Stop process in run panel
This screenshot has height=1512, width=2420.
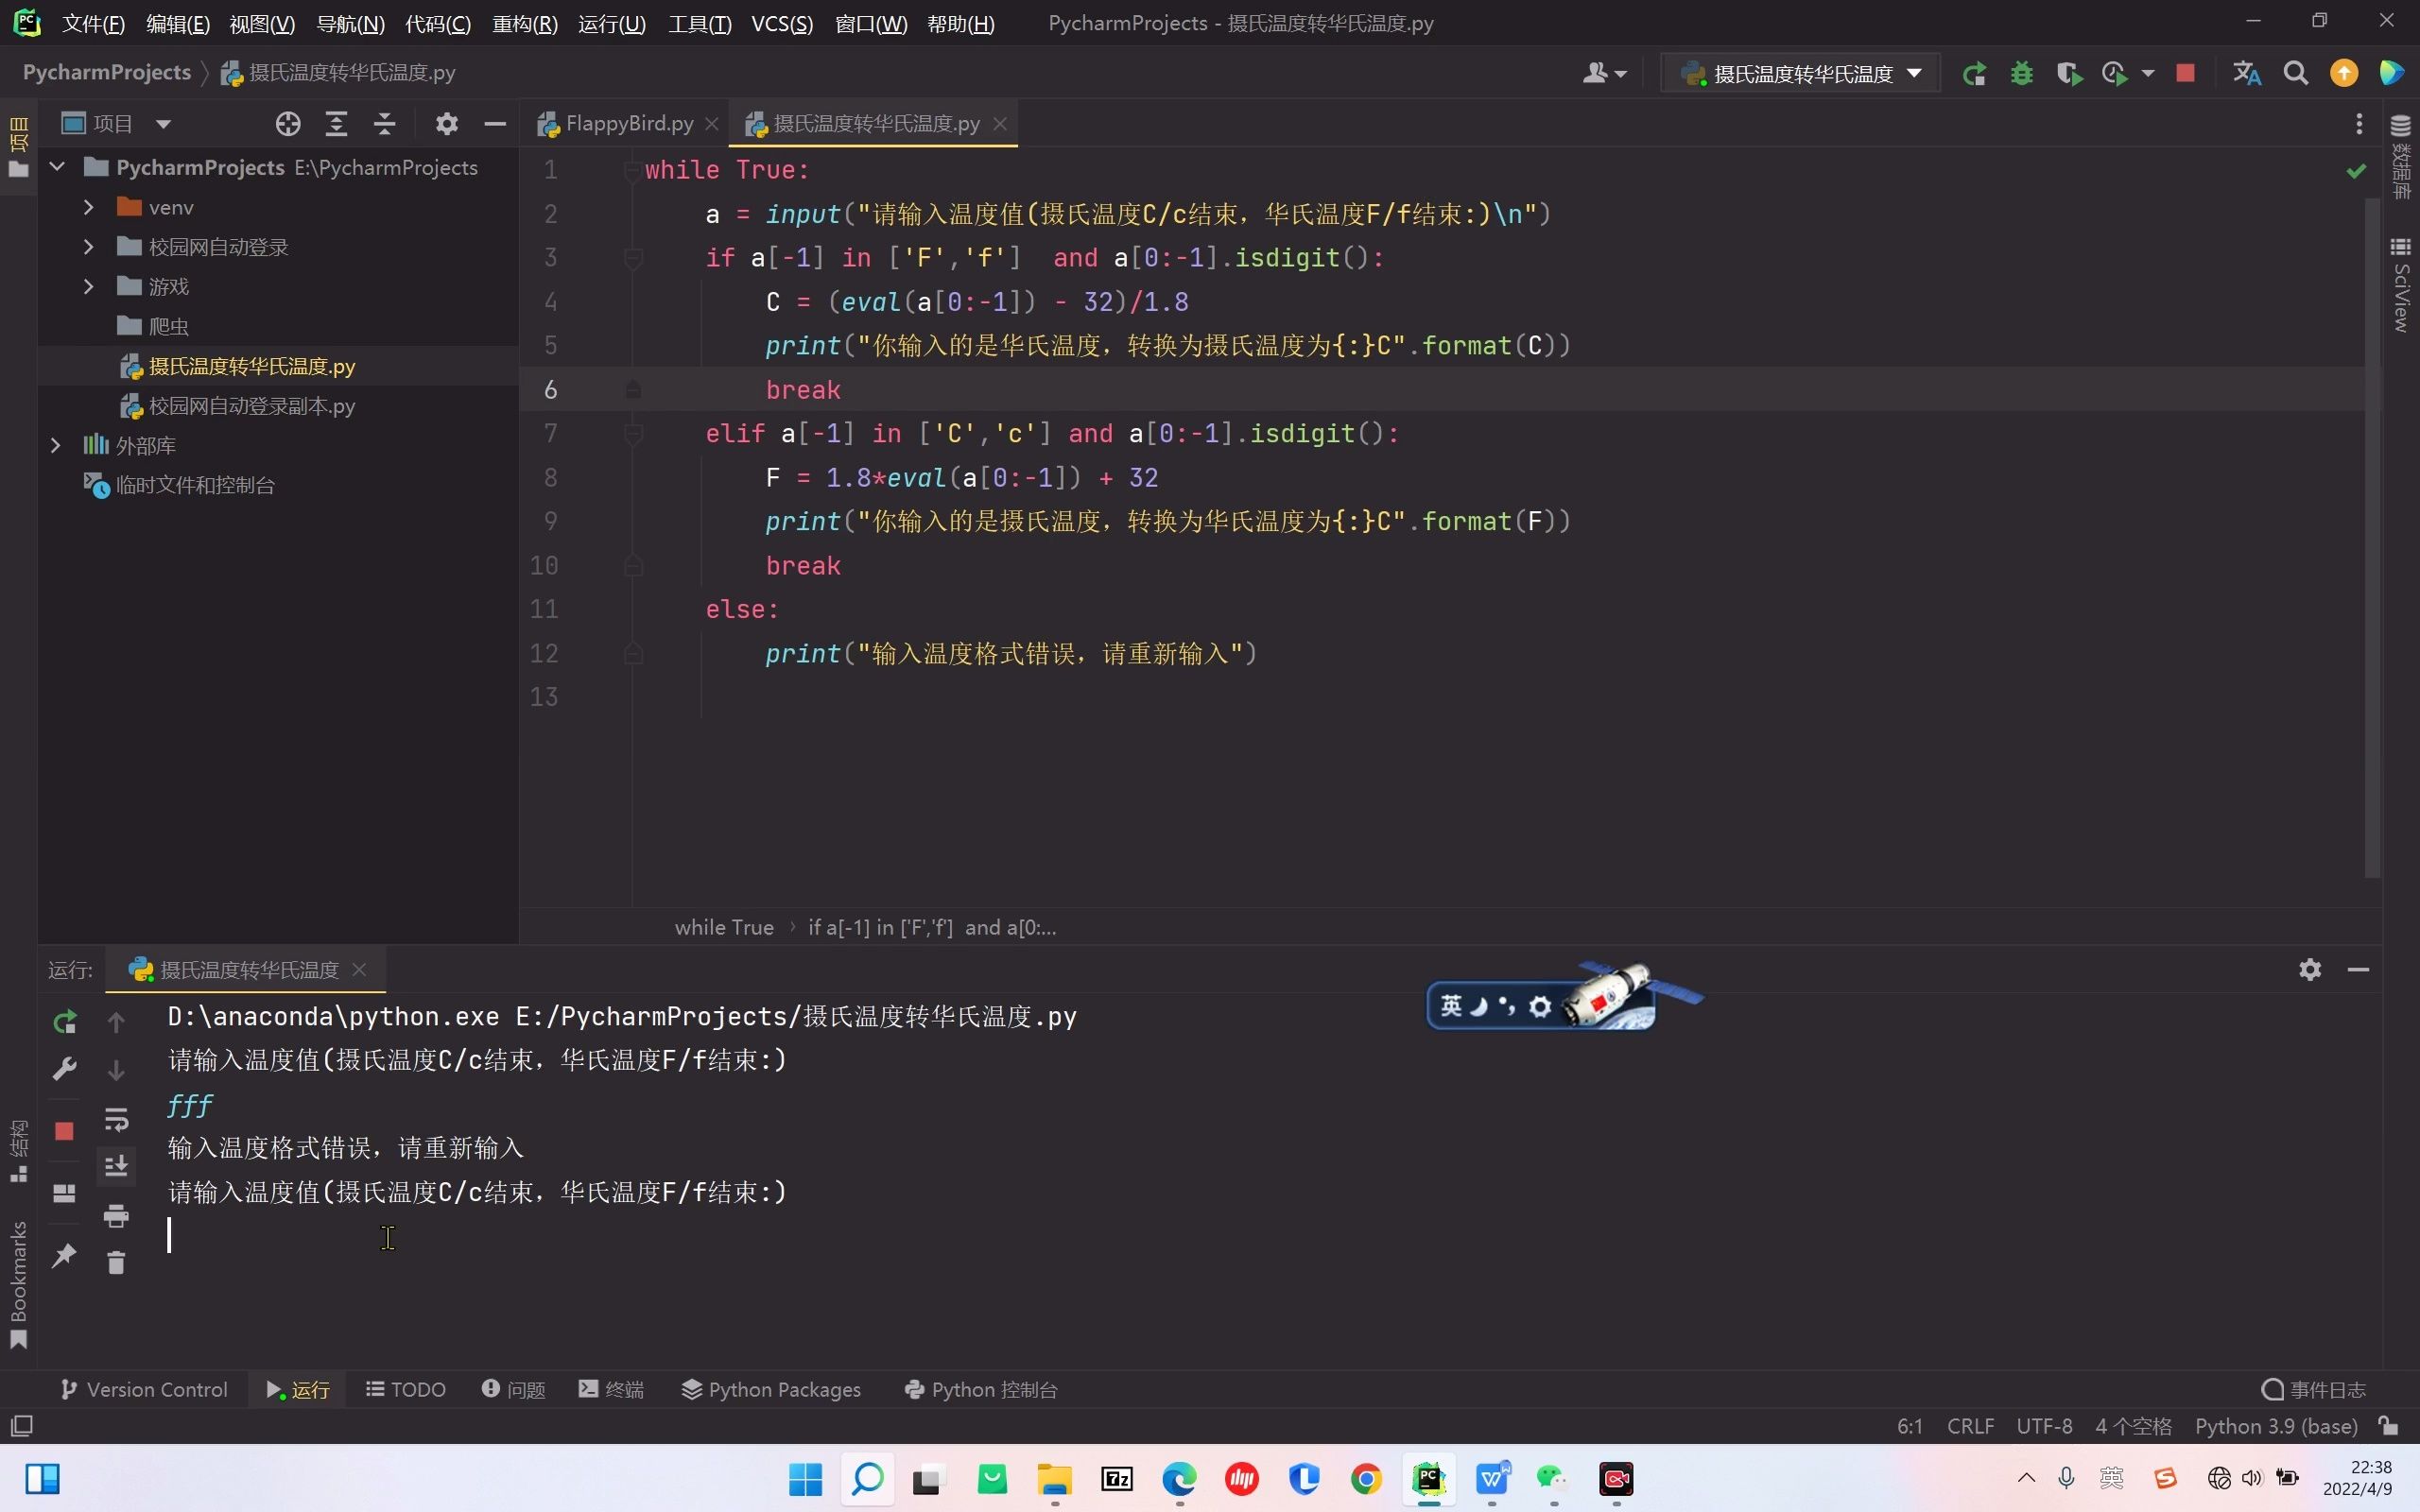(64, 1131)
